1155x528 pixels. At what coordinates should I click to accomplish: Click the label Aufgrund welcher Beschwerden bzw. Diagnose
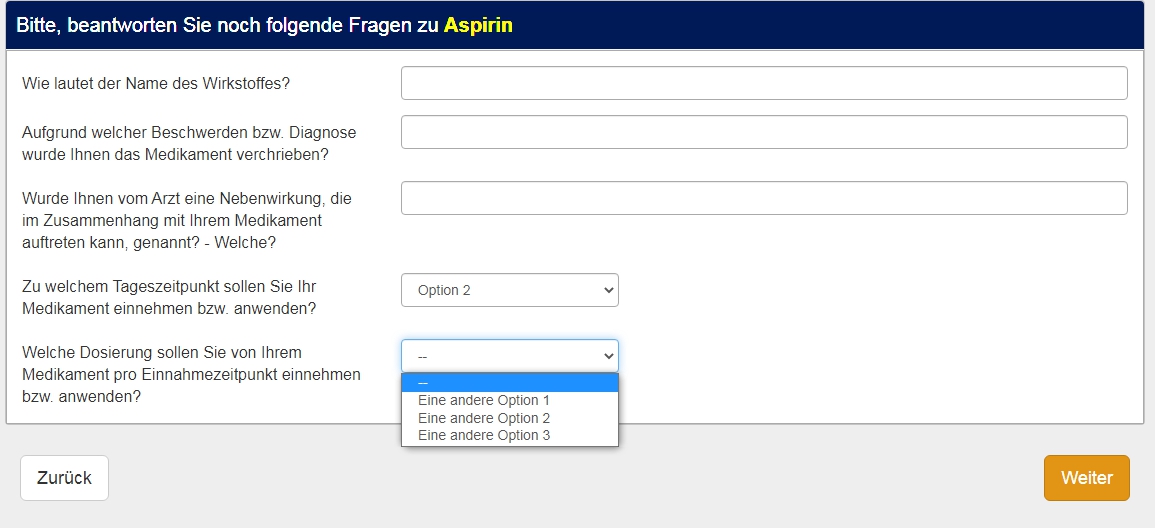pos(189,144)
